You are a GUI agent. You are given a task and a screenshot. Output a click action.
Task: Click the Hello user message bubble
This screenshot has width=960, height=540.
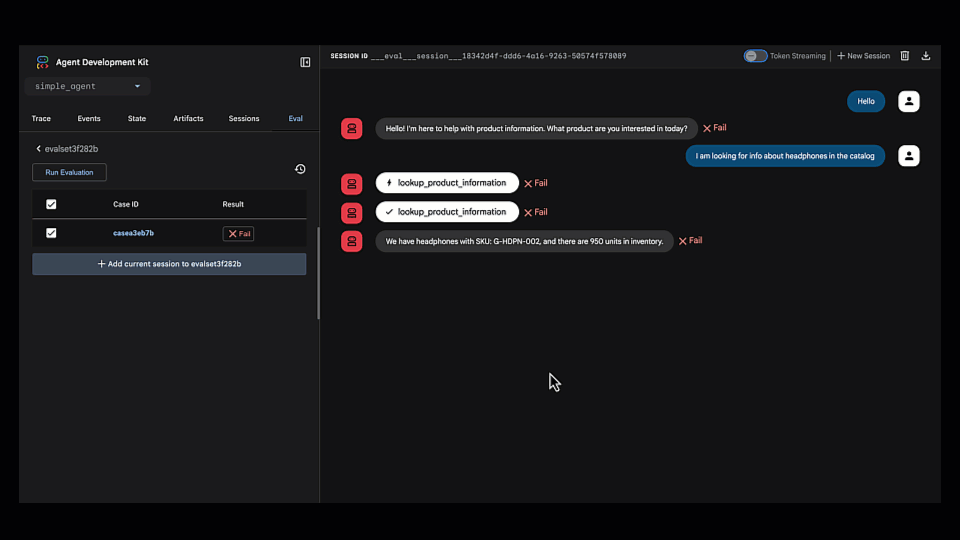click(866, 101)
